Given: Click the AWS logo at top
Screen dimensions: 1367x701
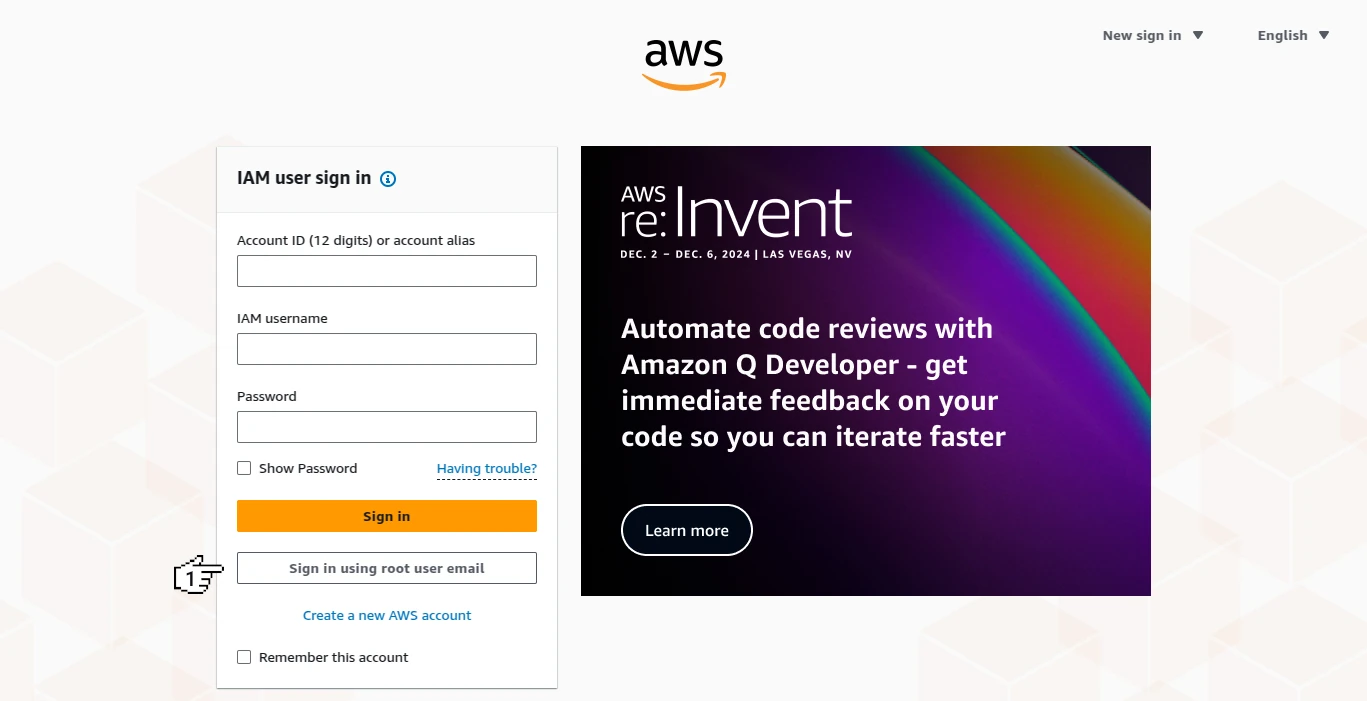Looking at the screenshot, I should [x=684, y=65].
